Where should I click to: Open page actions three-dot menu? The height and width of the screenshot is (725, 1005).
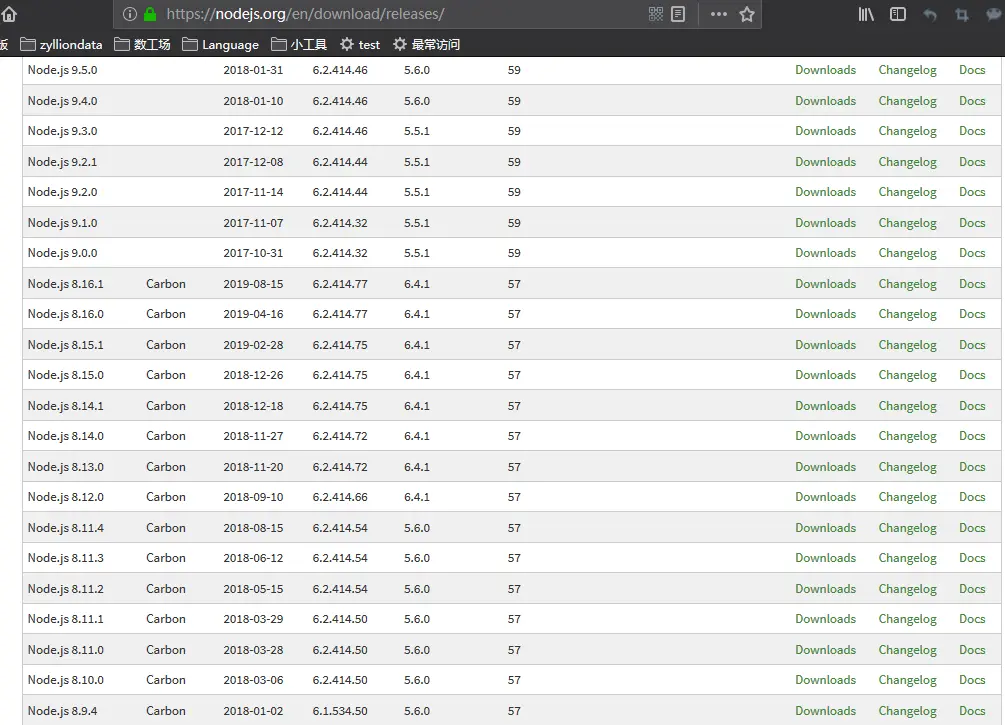coord(718,14)
